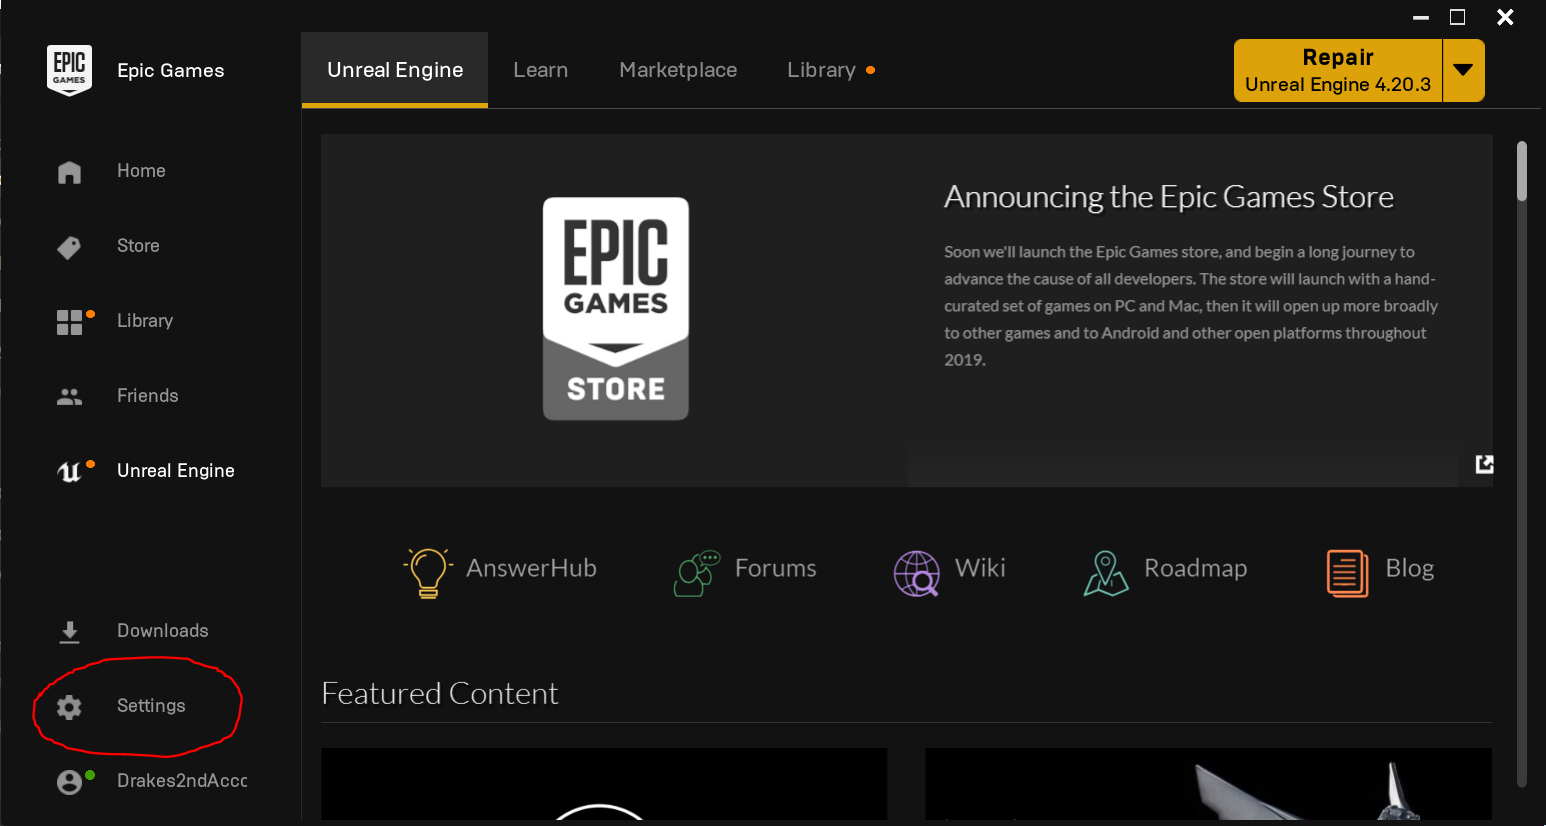Click the Forums chat people icon
1546x826 pixels.
(697, 573)
